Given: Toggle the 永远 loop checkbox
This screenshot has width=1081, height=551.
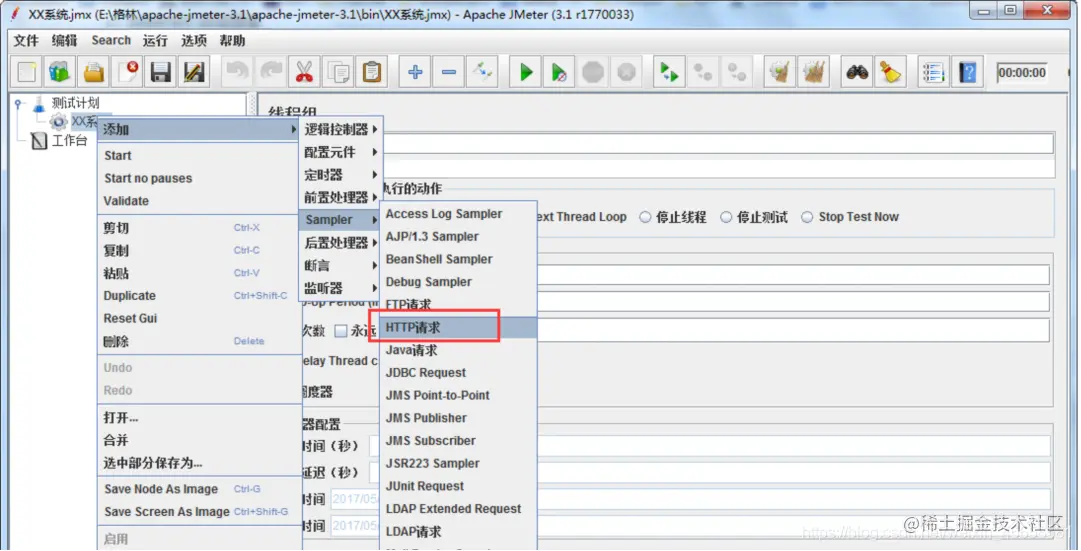Looking at the screenshot, I should click(341, 331).
